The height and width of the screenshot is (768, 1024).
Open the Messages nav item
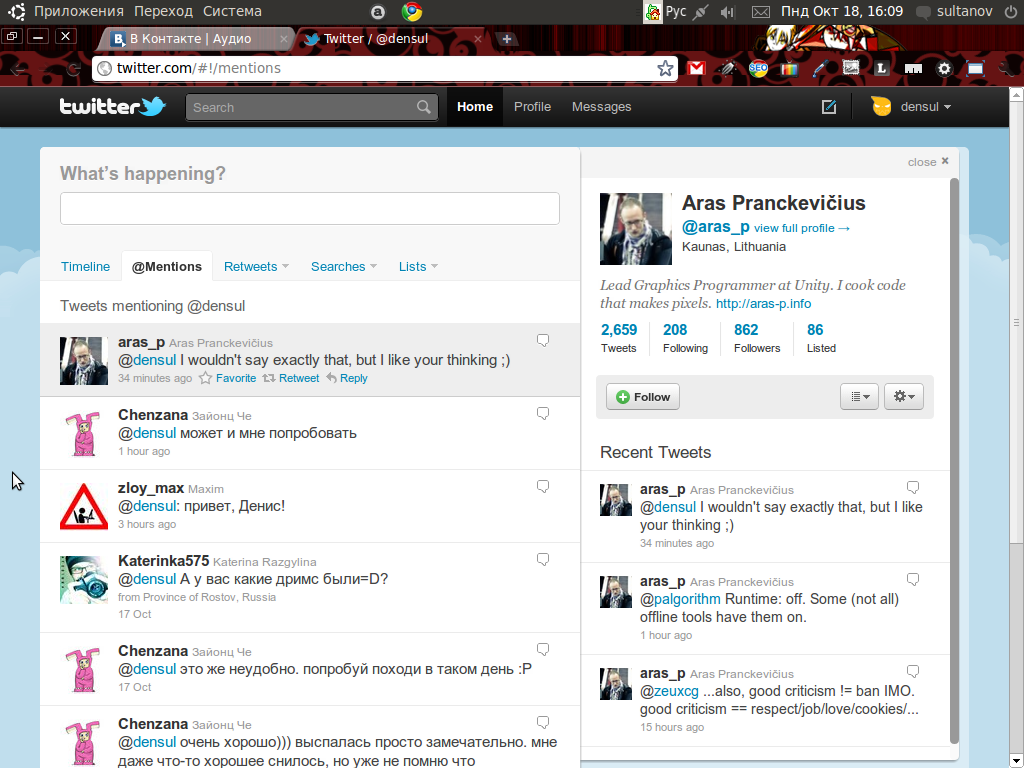[601, 106]
